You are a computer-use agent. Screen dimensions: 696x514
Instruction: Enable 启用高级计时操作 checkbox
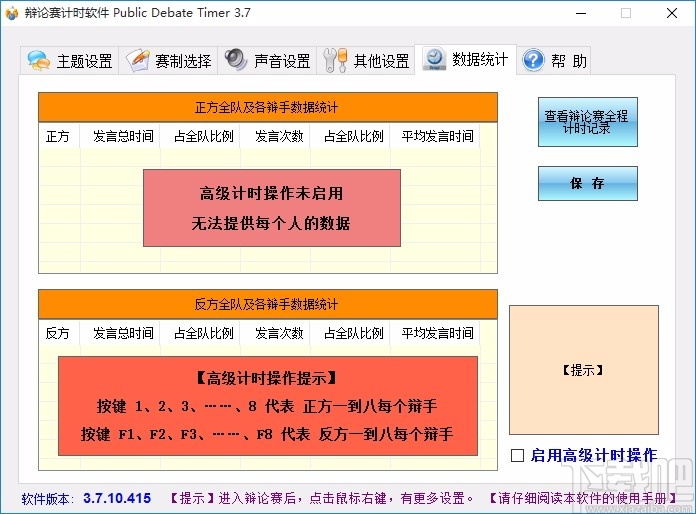pyautogui.click(x=517, y=455)
